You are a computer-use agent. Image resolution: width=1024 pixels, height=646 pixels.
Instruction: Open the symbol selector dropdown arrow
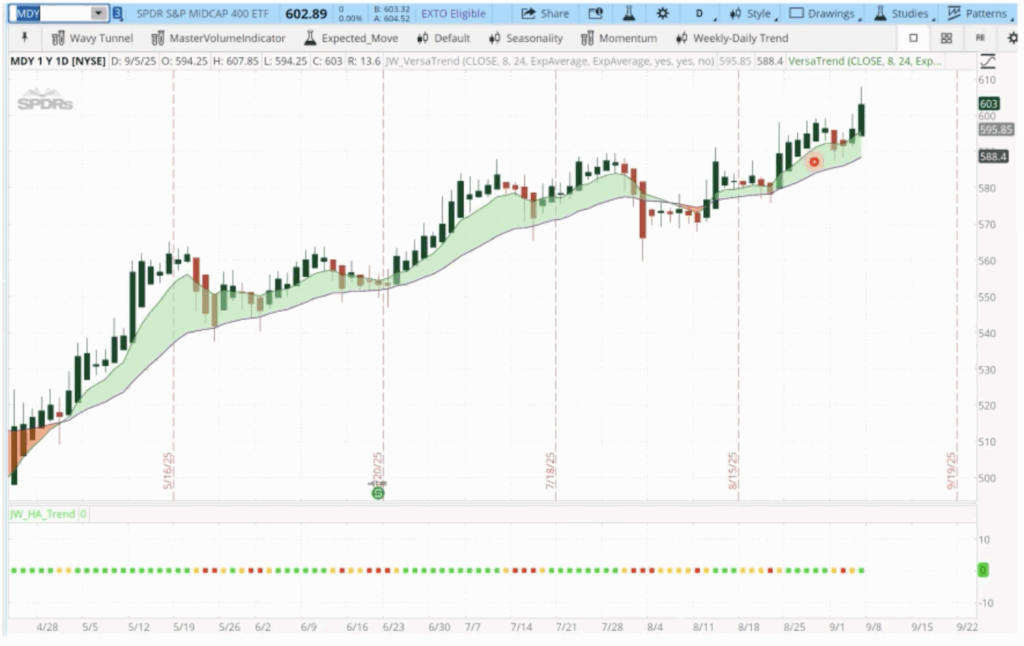tap(98, 13)
